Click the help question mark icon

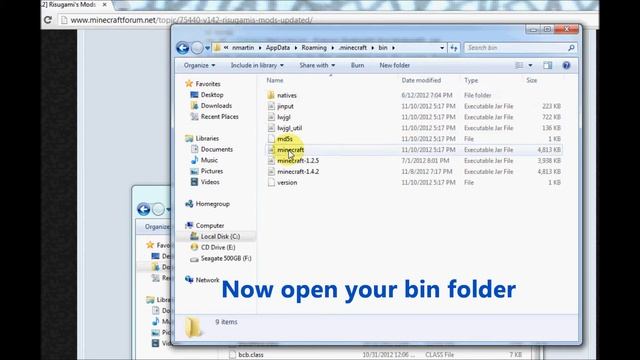click(566, 65)
